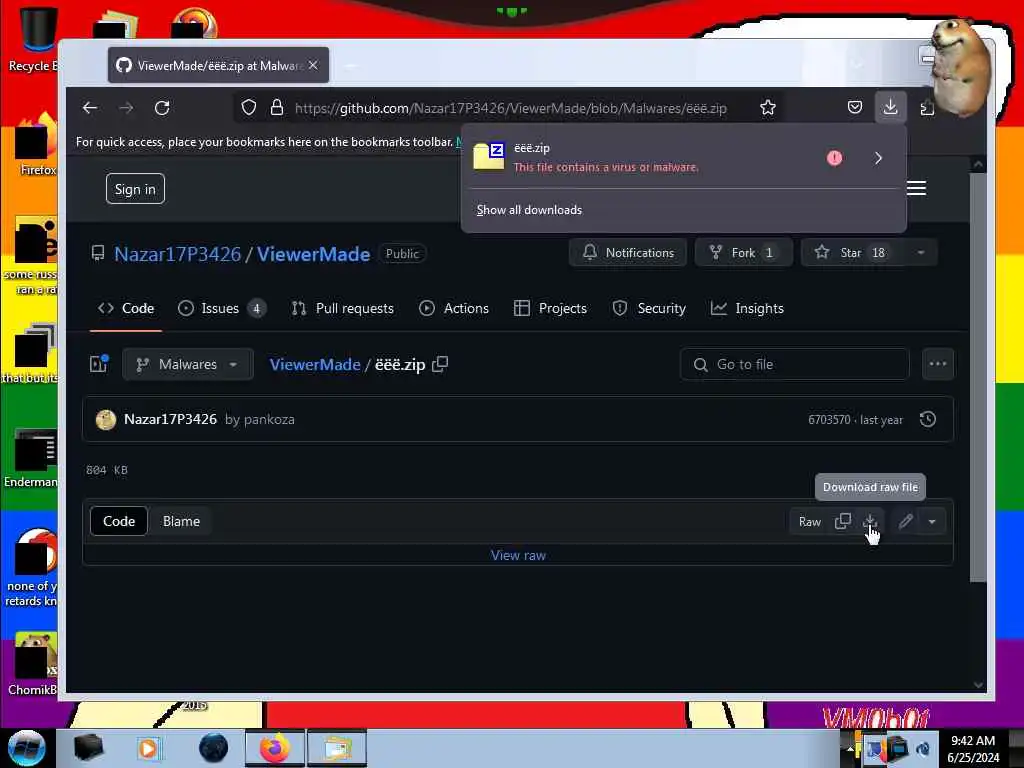
Task: Reload the GitHub page
Action: pyautogui.click(x=162, y=108)
